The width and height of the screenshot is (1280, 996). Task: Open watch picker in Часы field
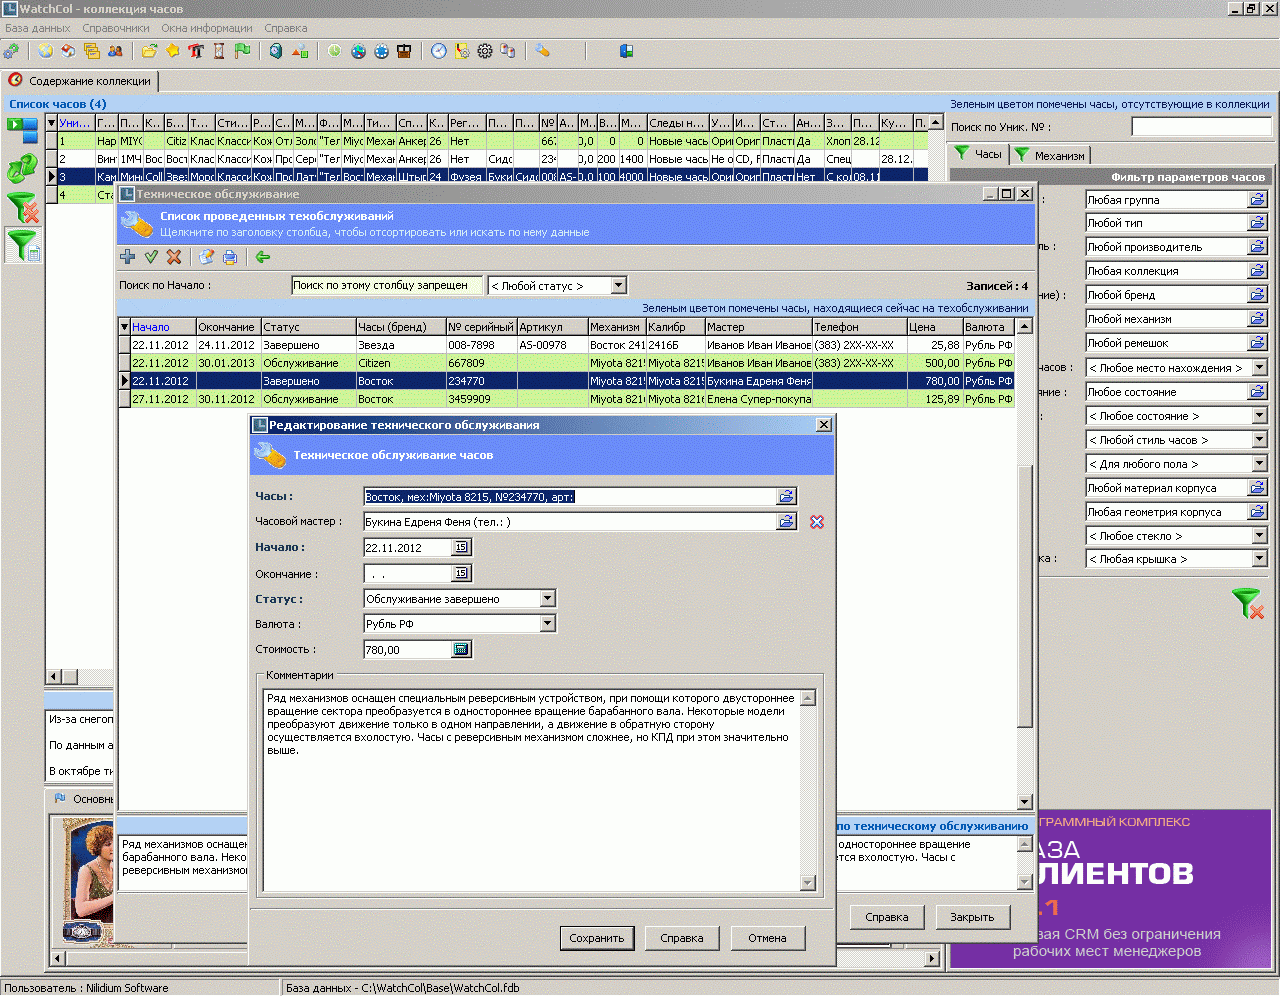pyautogui.click(x=787, y=496)
